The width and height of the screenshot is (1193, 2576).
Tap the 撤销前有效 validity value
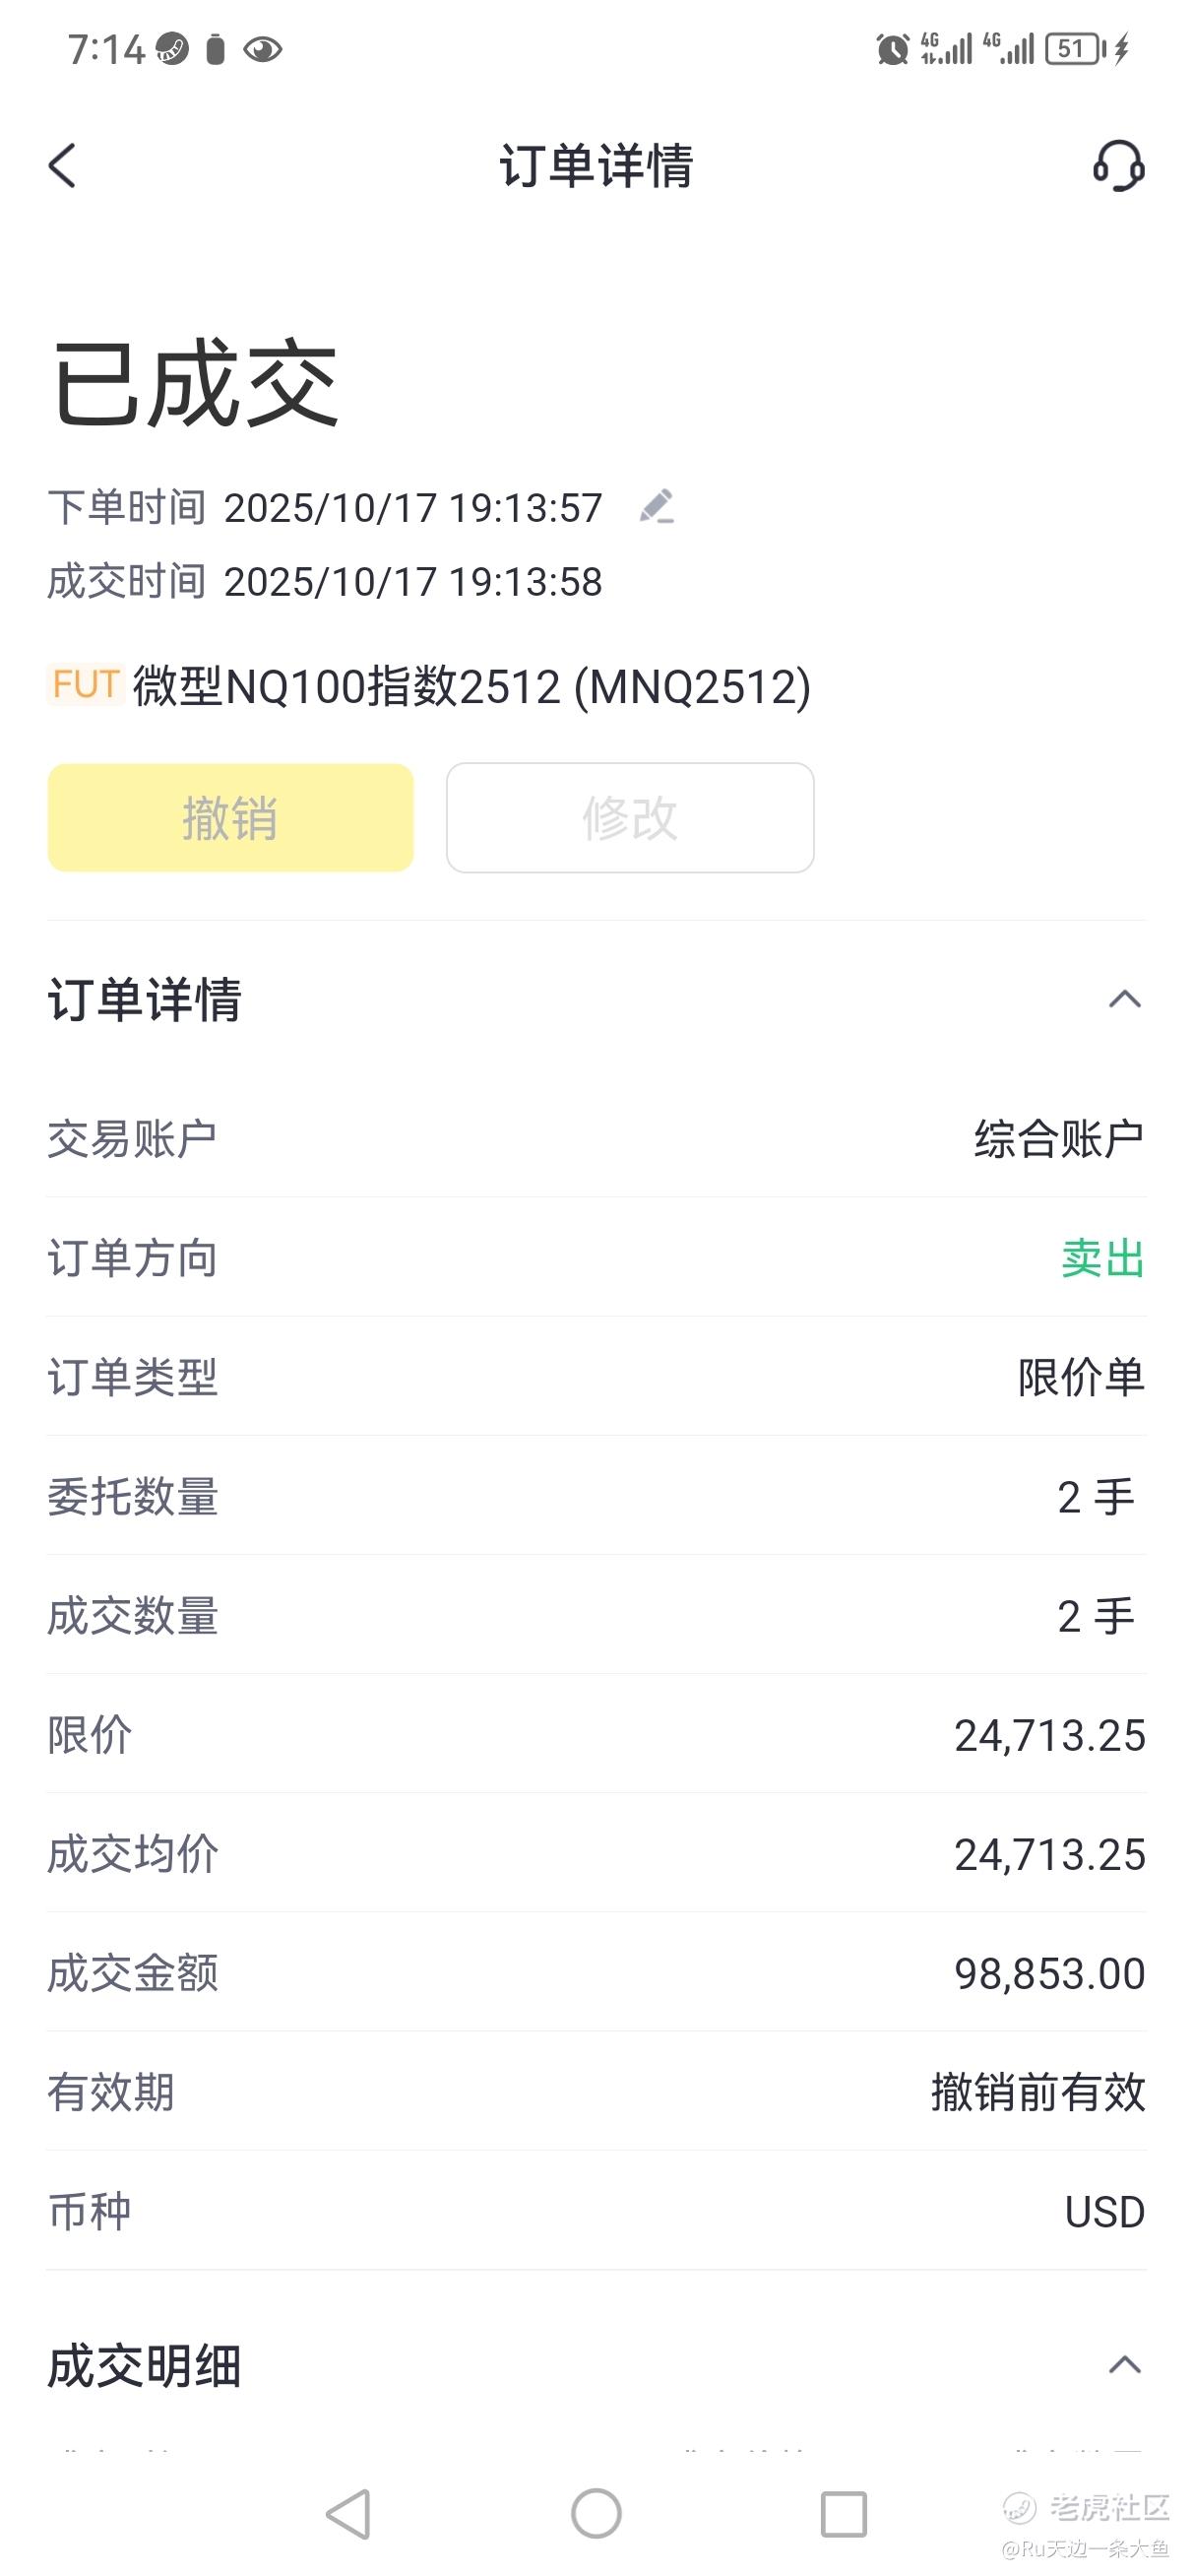[x=1037, y=2092]
